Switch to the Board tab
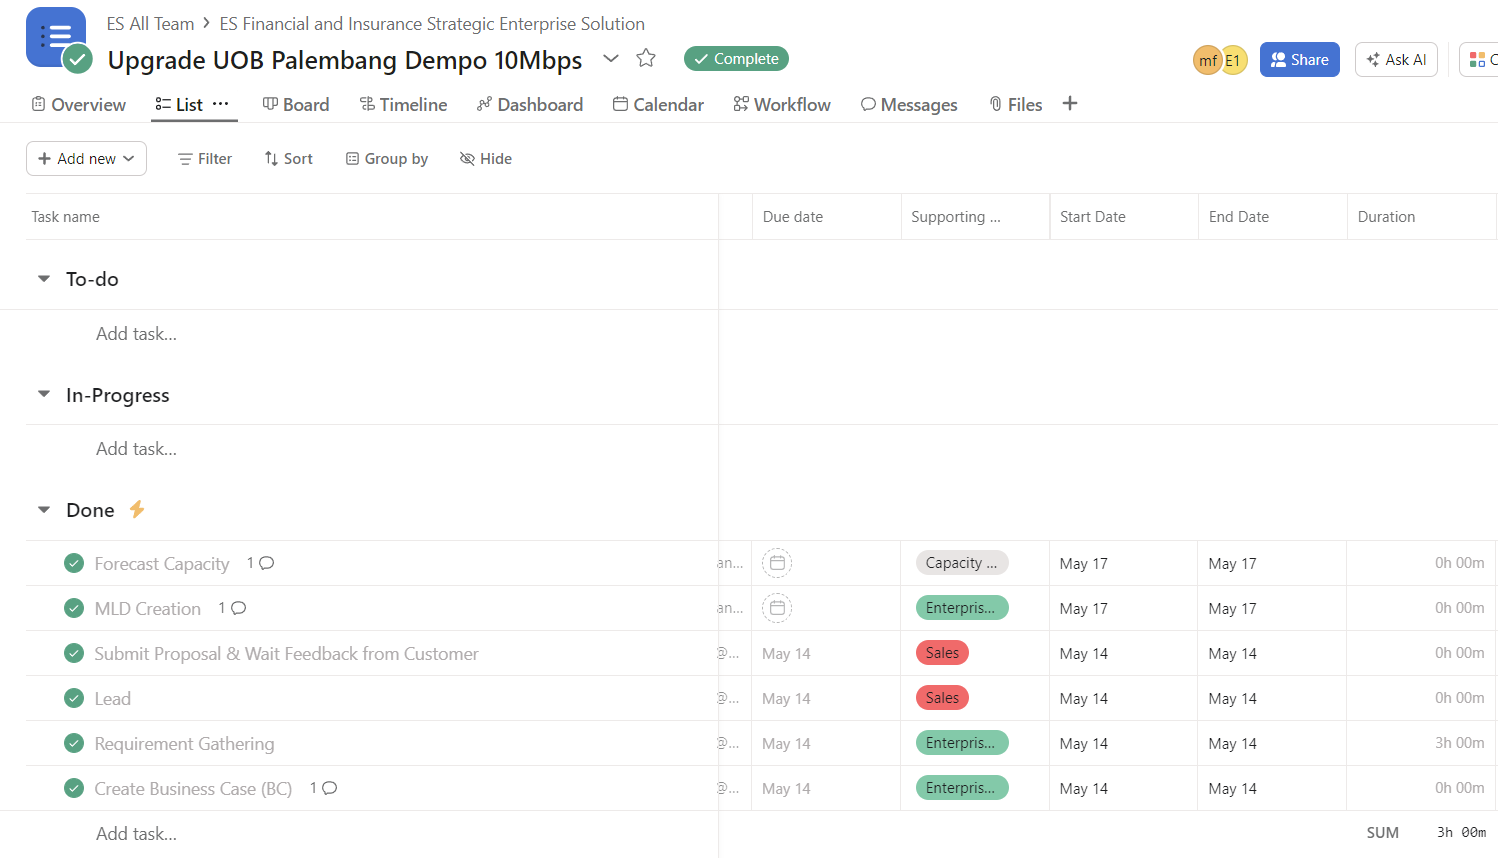This screenshot has height=858, width=1498. pos(296,105)
